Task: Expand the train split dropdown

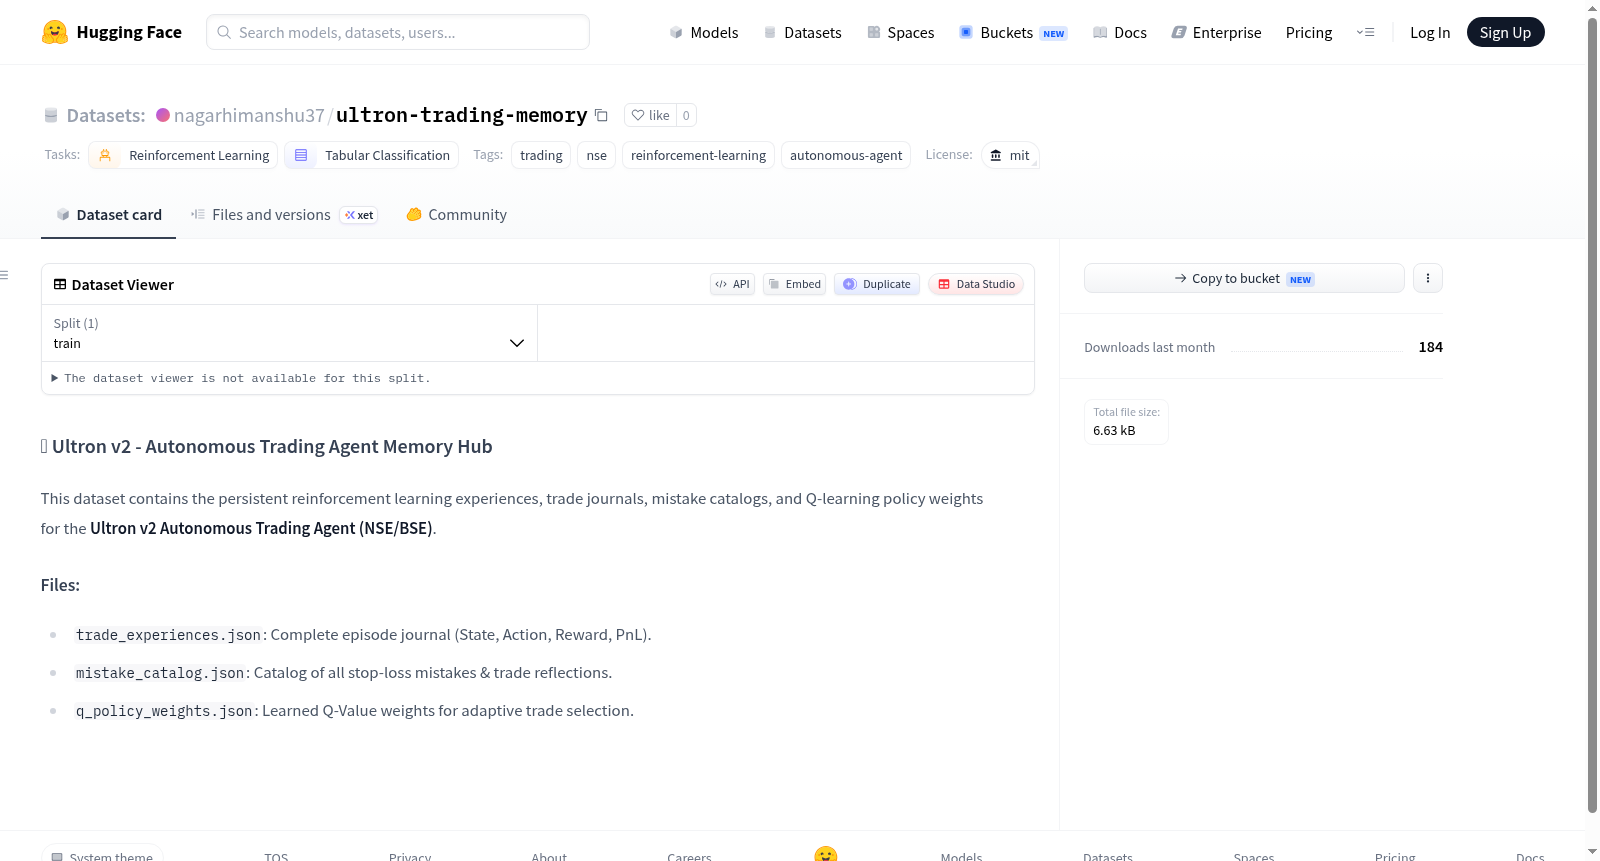Action: pyautogui.click(x=289, y=333)
